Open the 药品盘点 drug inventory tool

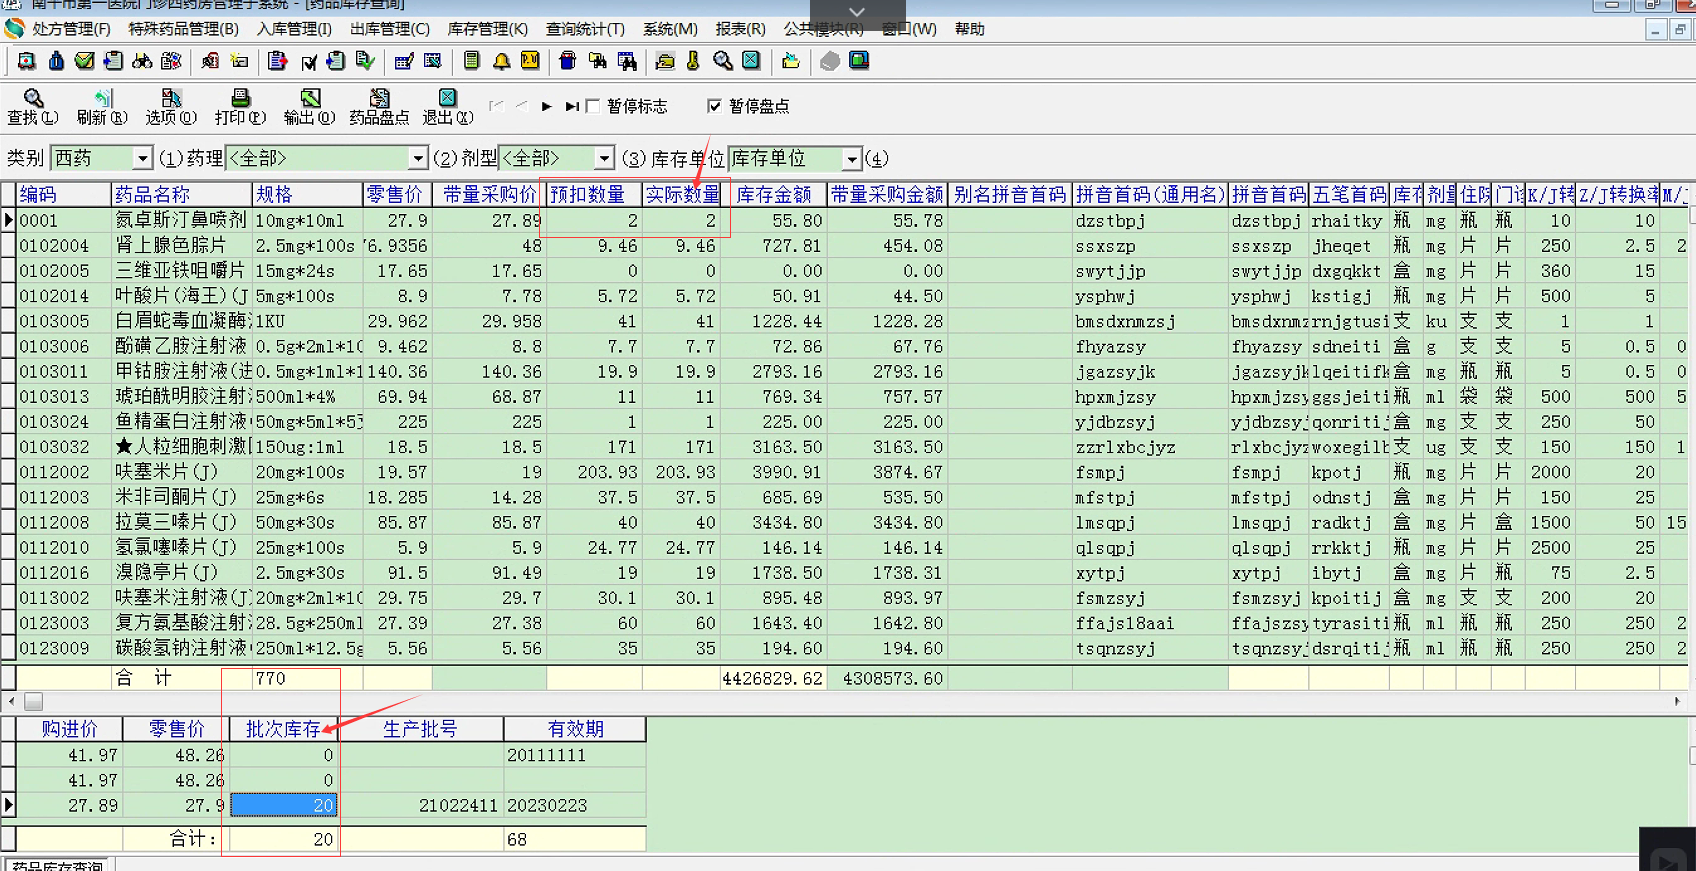pyautogui.click(x=379, y=105)
